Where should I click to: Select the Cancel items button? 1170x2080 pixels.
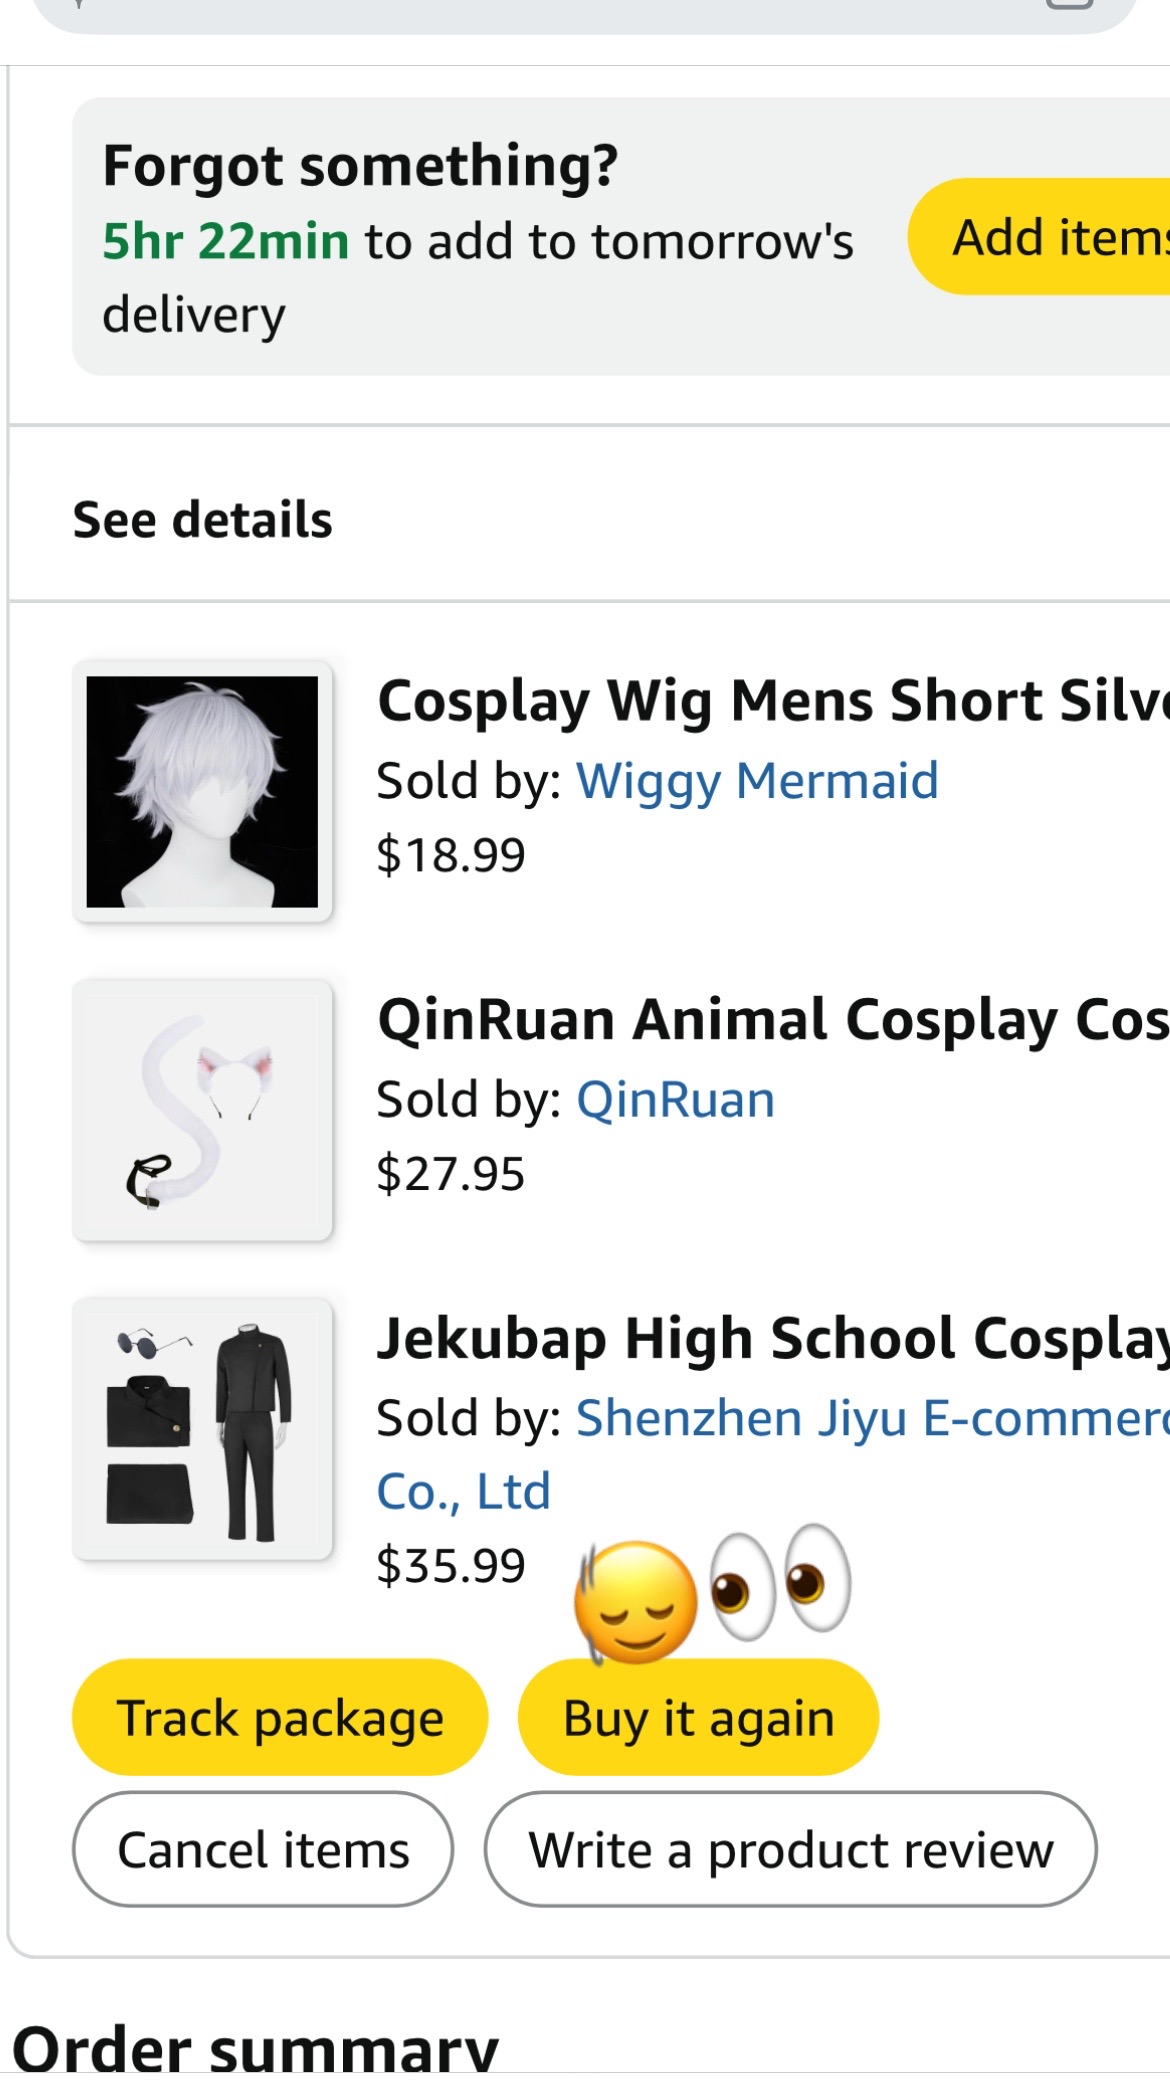[263, 1849]
